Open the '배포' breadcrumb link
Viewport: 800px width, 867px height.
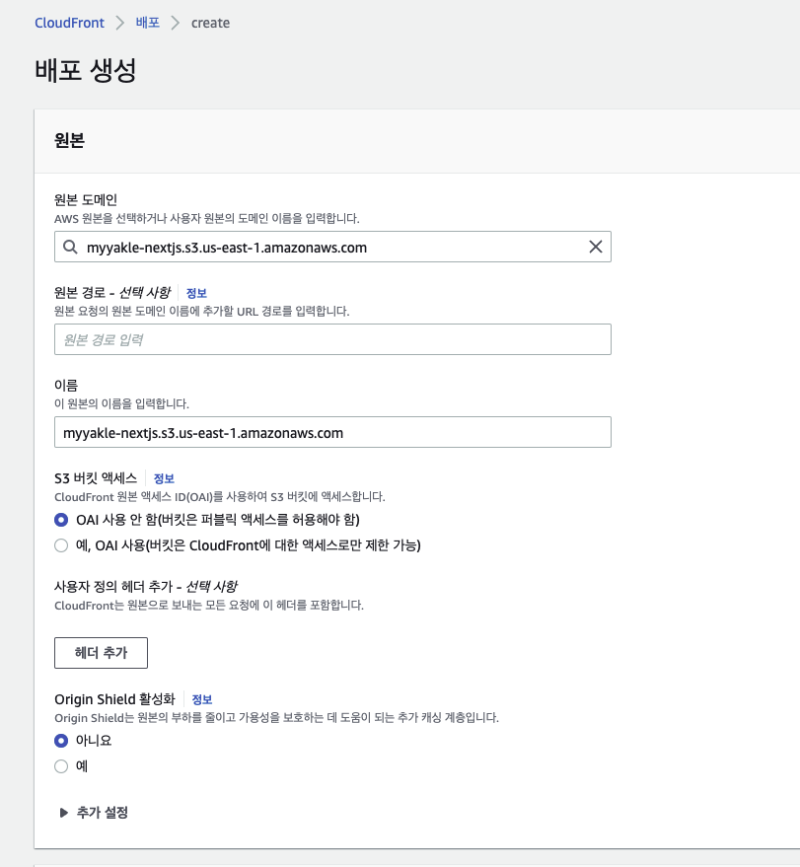tap(148, 22)
